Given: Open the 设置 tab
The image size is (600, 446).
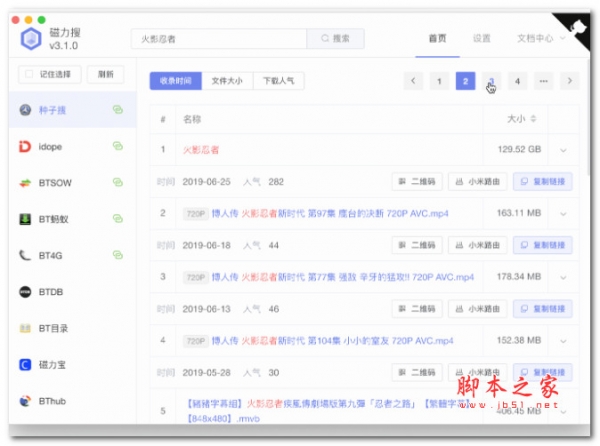Looking at the screenshot, I should coord(481,39).
